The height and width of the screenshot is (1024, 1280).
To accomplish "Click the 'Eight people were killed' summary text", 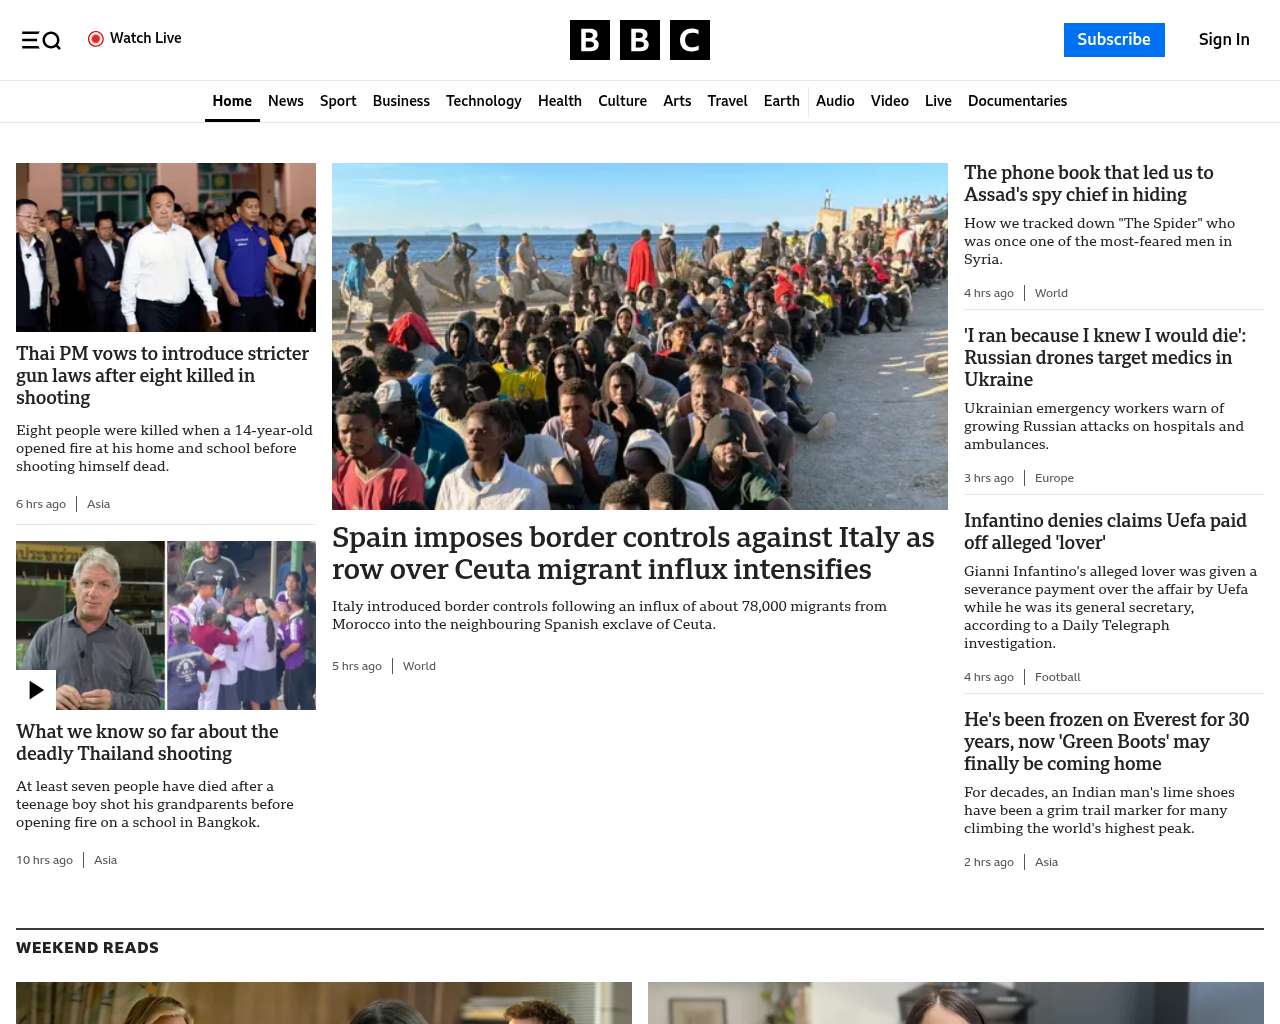I will click(x=164, y=448).
